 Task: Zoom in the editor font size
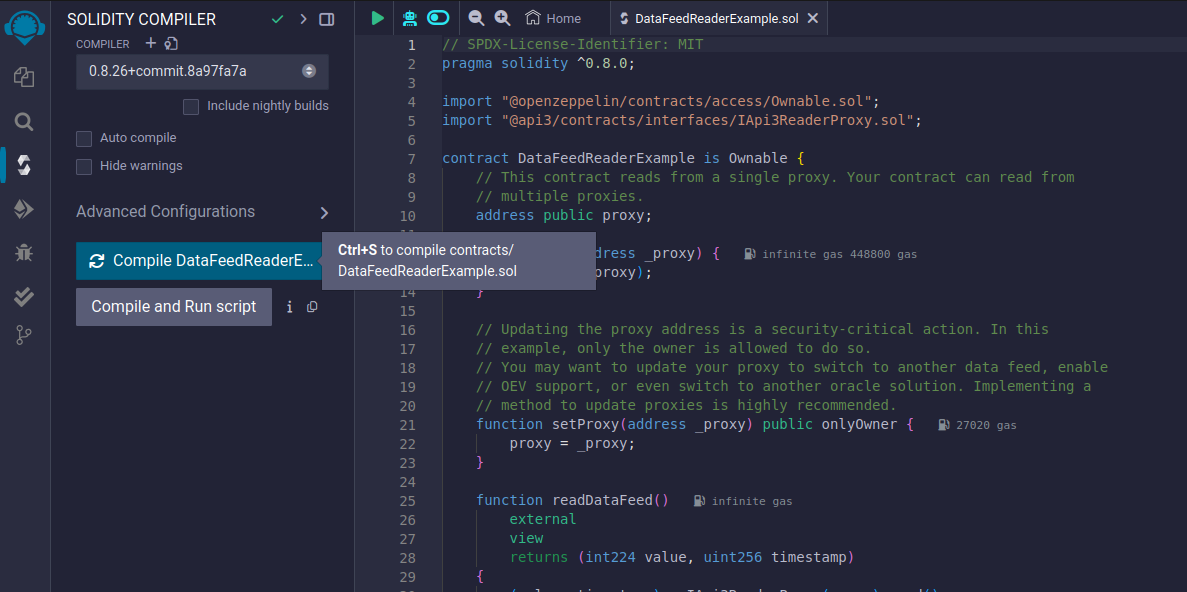[502, 18]
